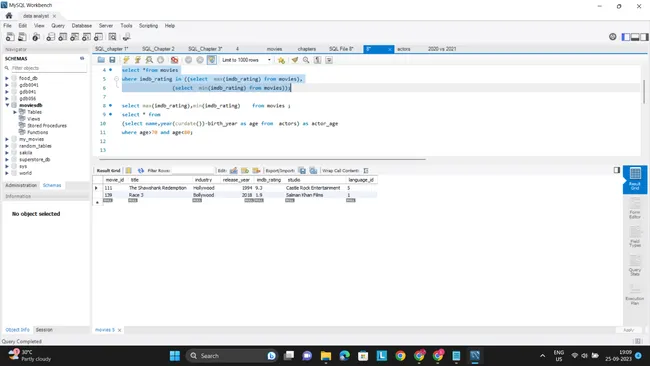
Task: Open inspector for selected object
Action: click(x=36, y=37)
